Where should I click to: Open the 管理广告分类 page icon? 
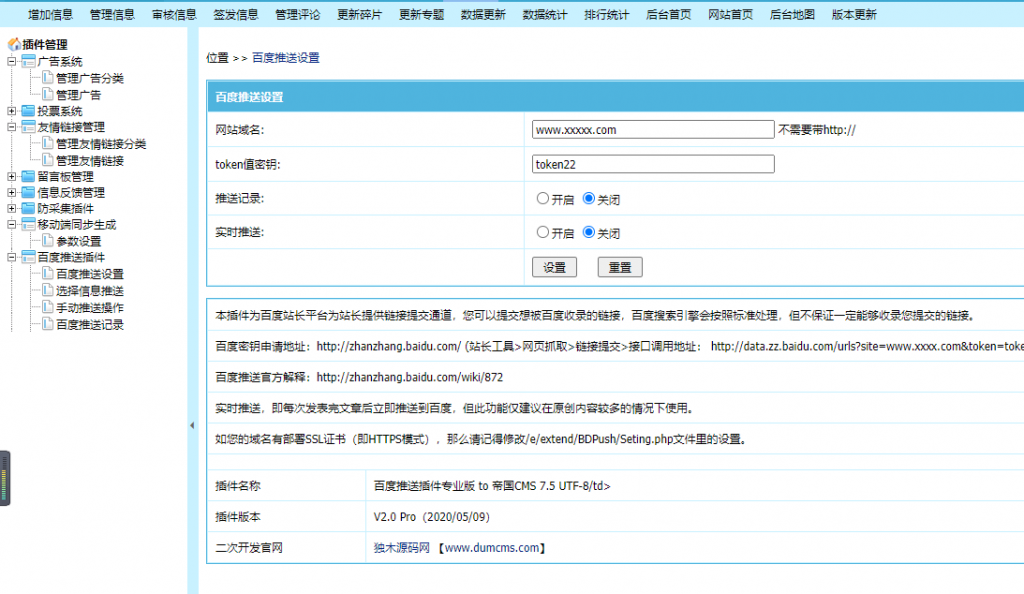(x=46, y=78)
